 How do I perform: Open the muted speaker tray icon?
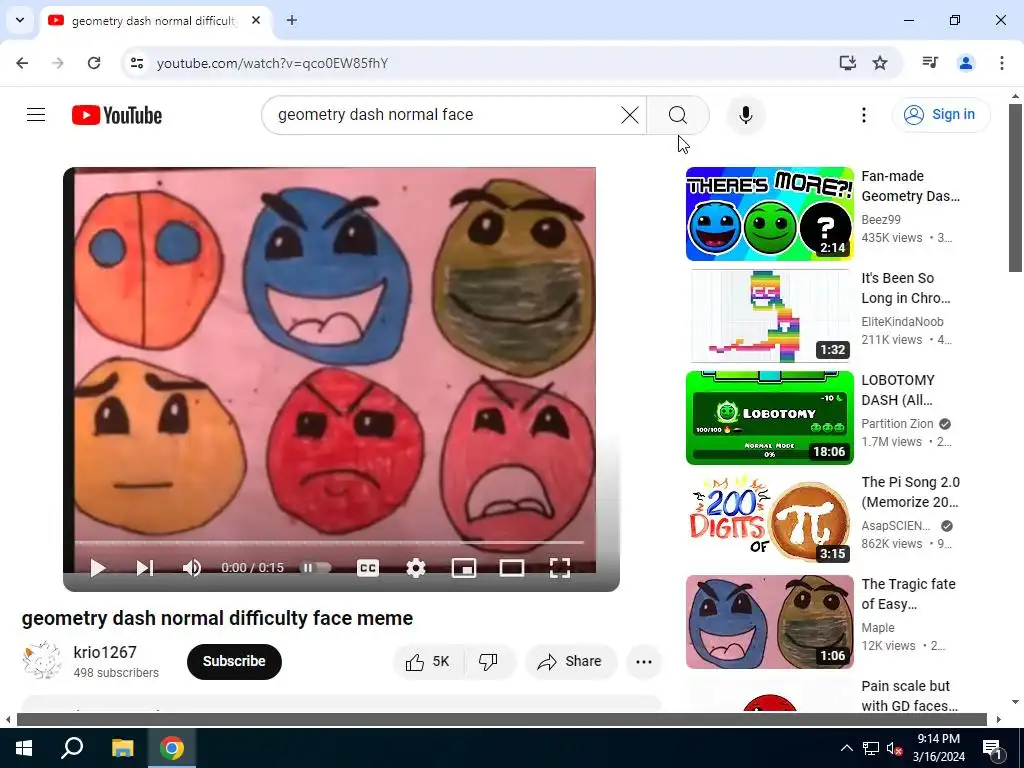(x=894, y=748)
